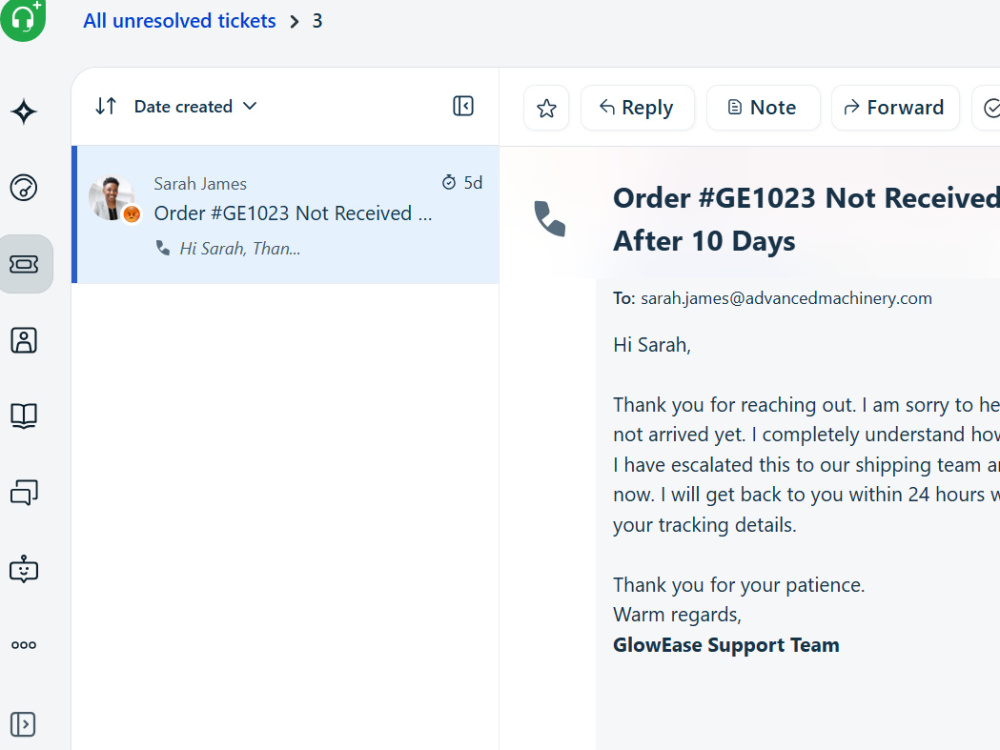Click the Hi Sarah, Than... preview text
This screenshot has width=1000, height=750.
click(x=240, y=248)
